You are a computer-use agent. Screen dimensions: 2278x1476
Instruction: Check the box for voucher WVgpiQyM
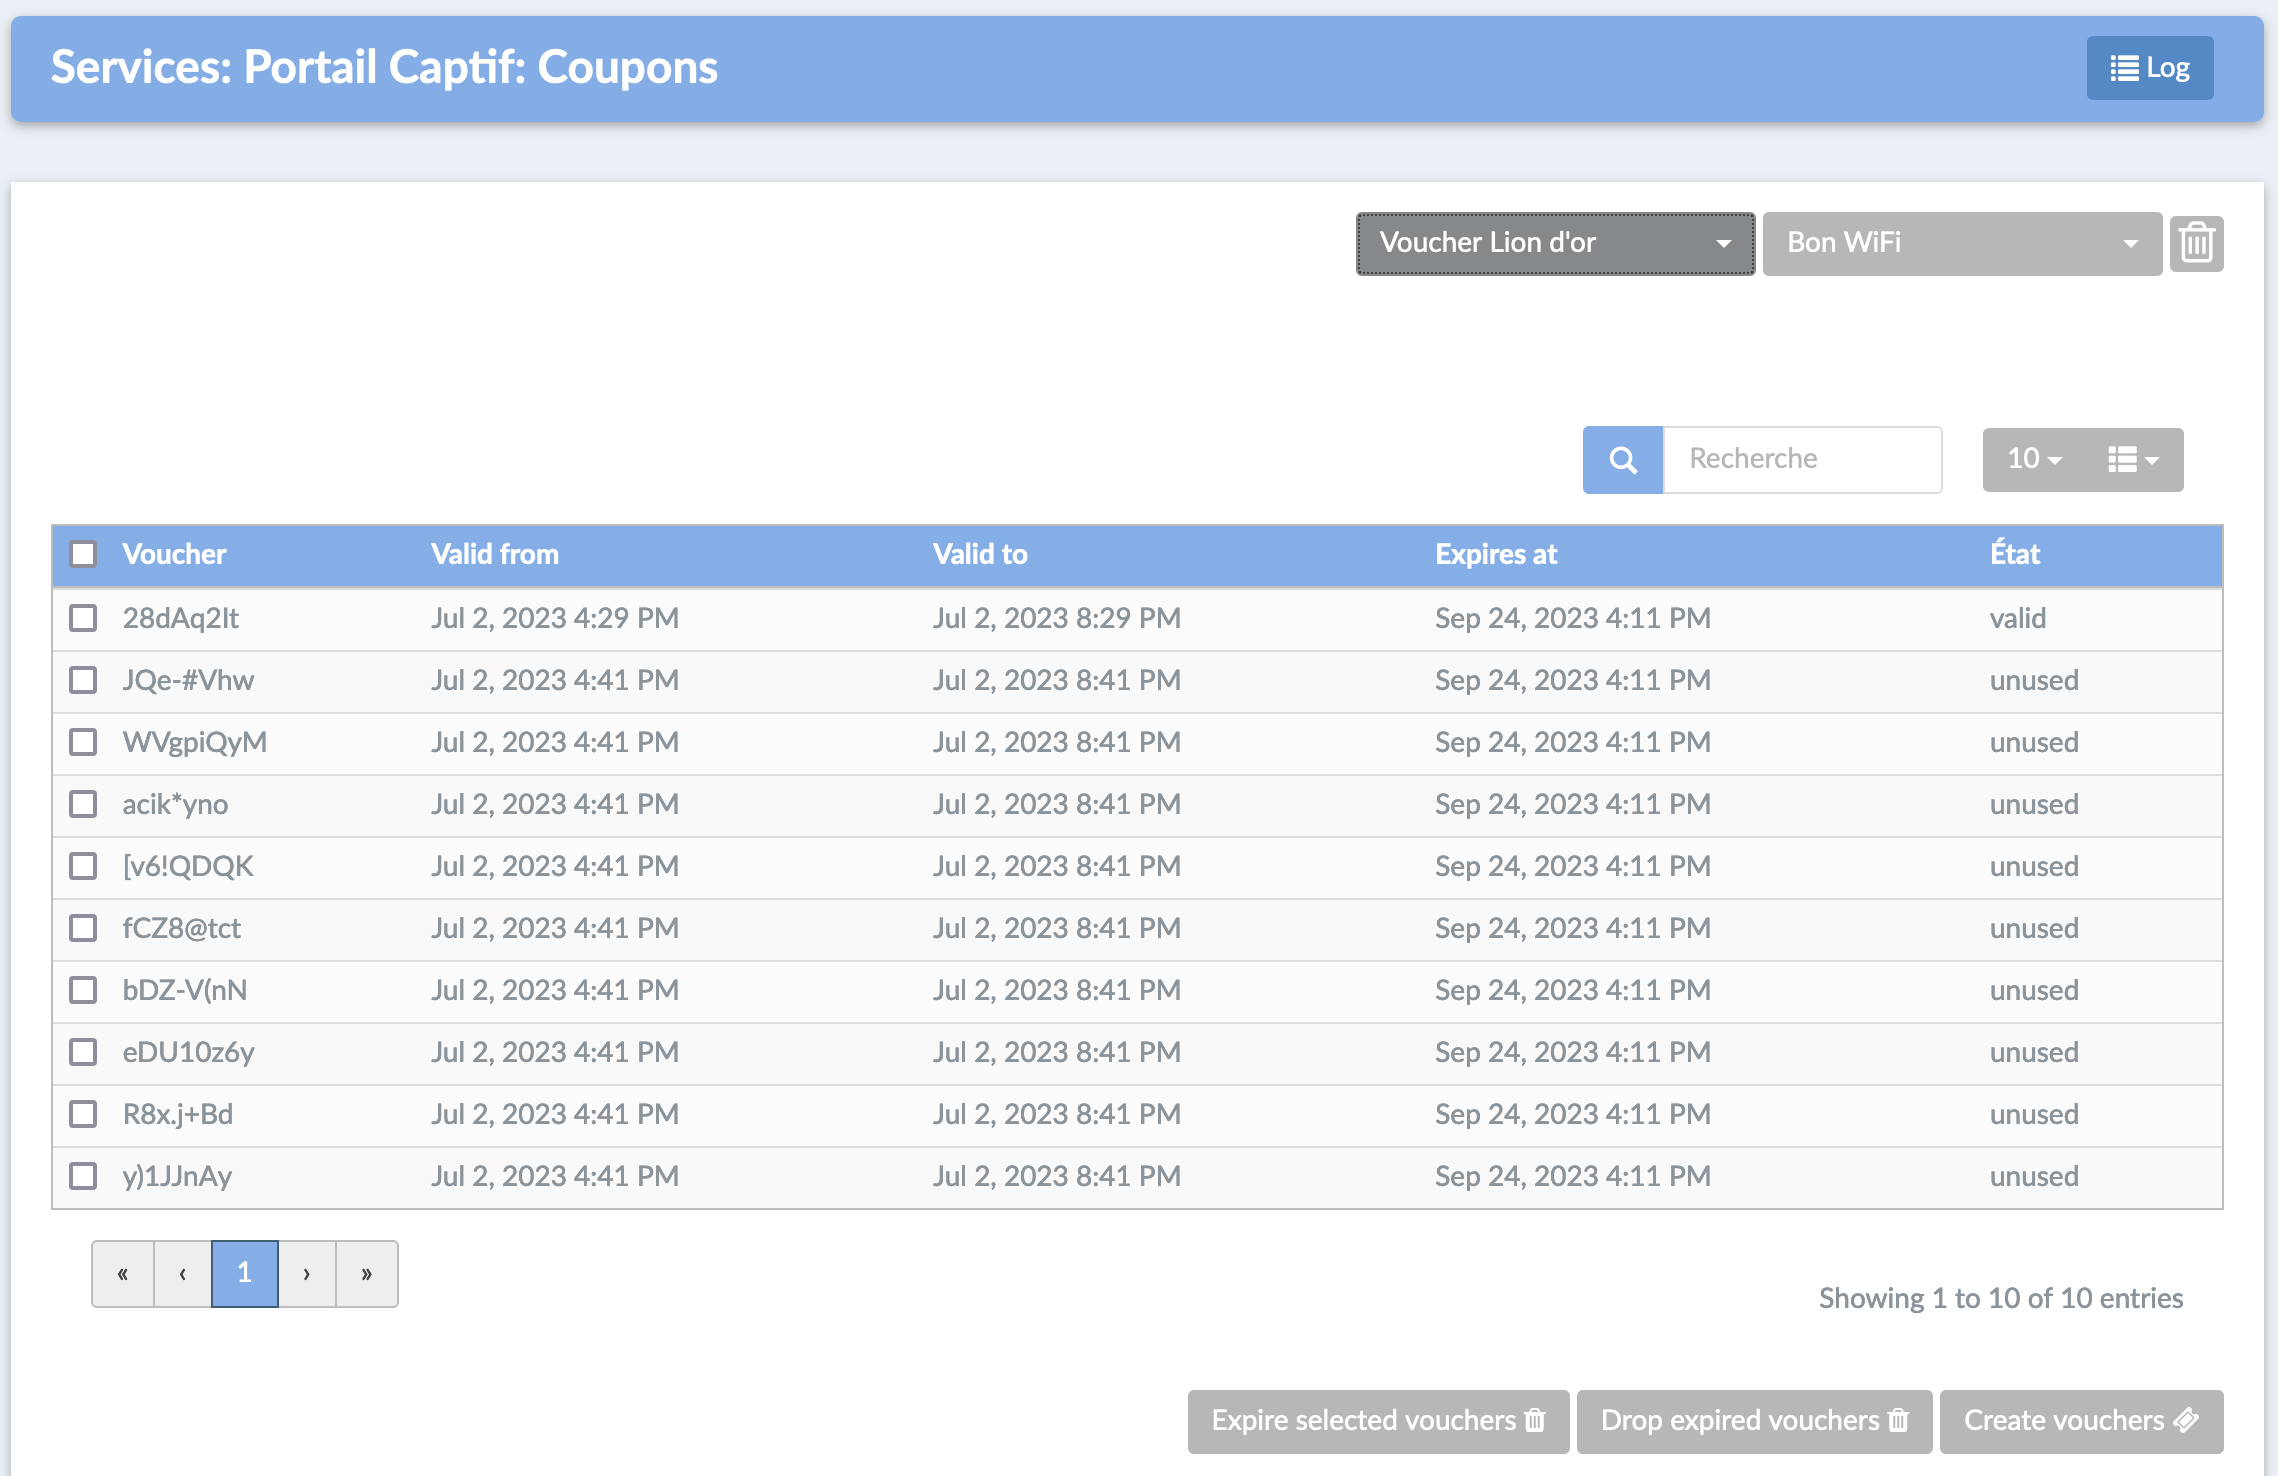[x=83, y=742]
